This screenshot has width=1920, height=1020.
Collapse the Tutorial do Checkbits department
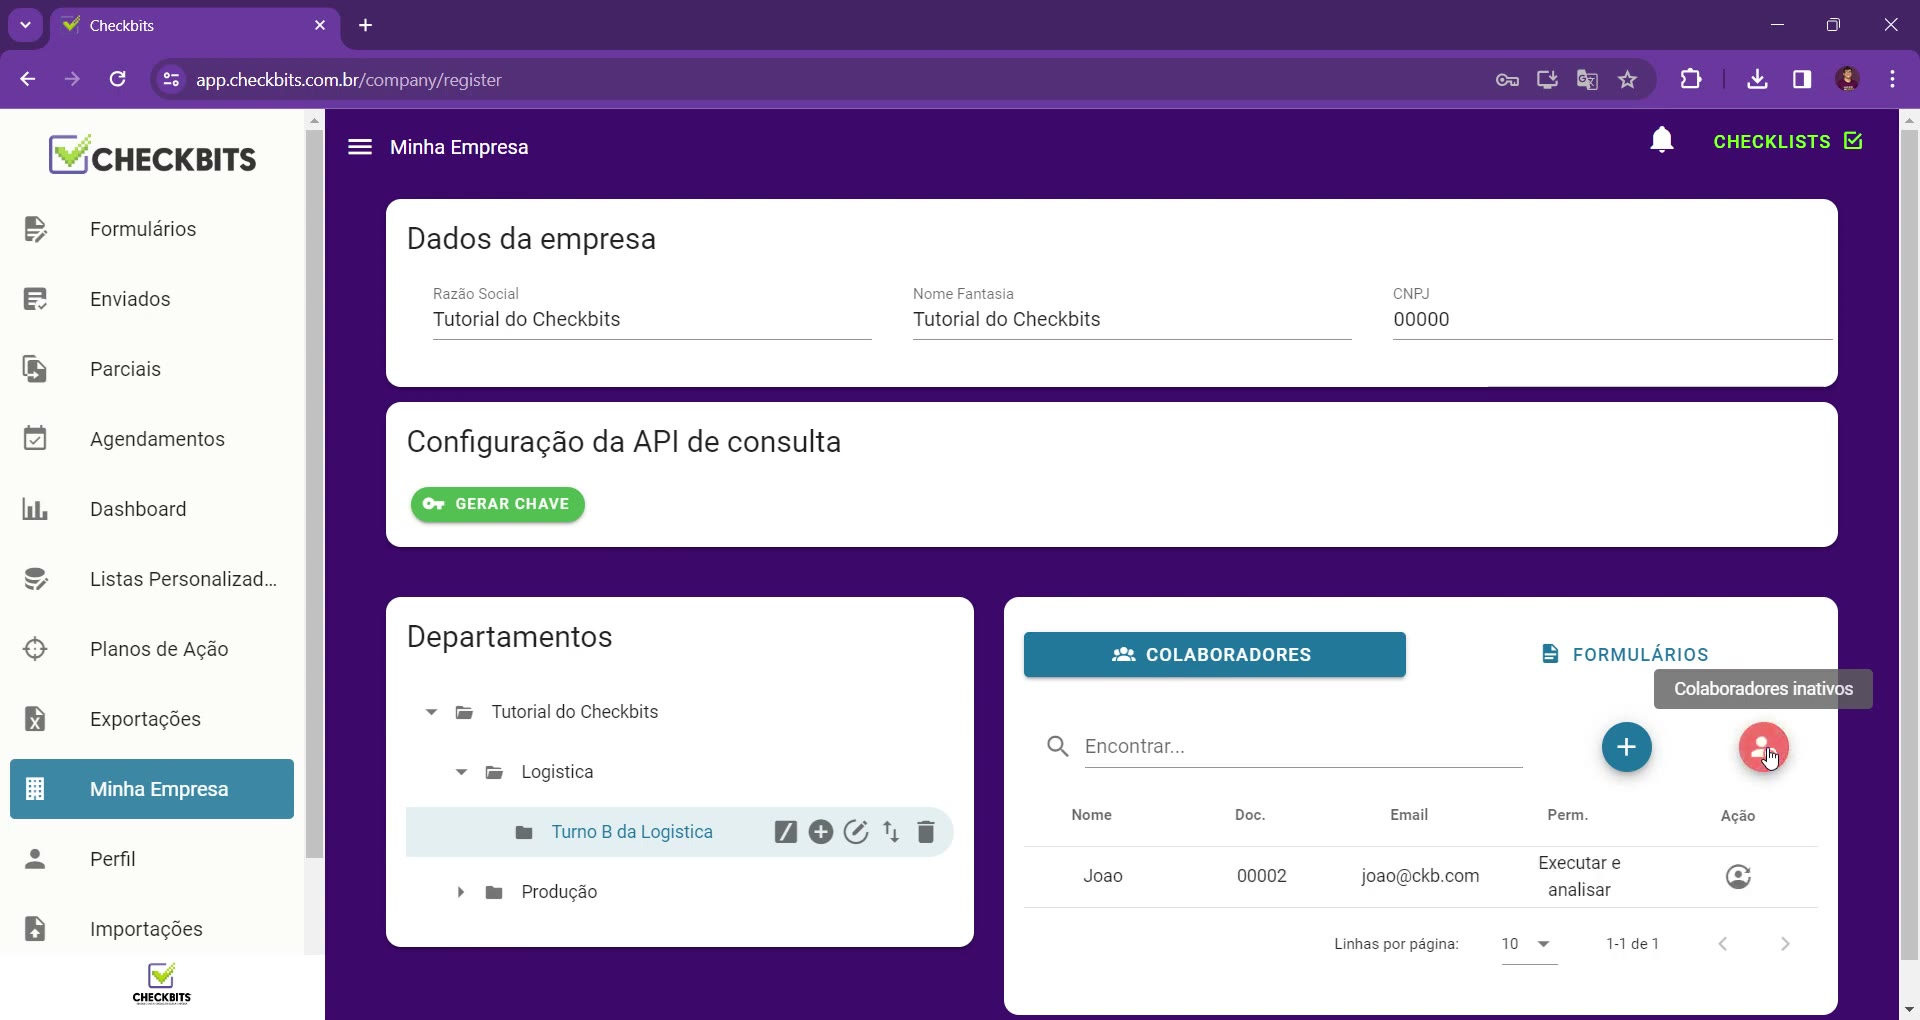point(431,712)
